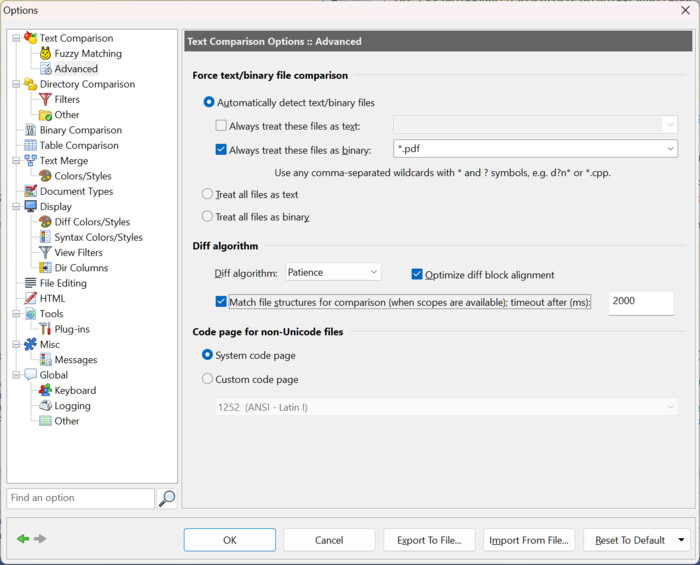Select Custom code page radio
This screenshot has width=700, height=565.
(207, 379)
